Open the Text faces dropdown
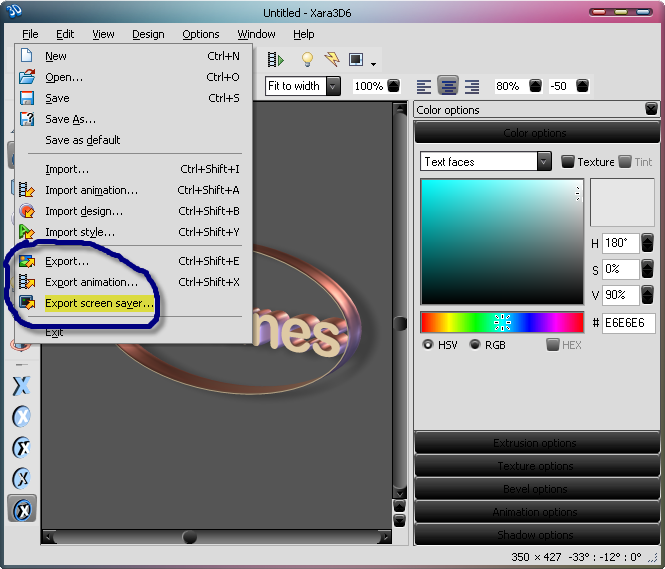The height and width of the screenshot is (569, 665). 543,162
